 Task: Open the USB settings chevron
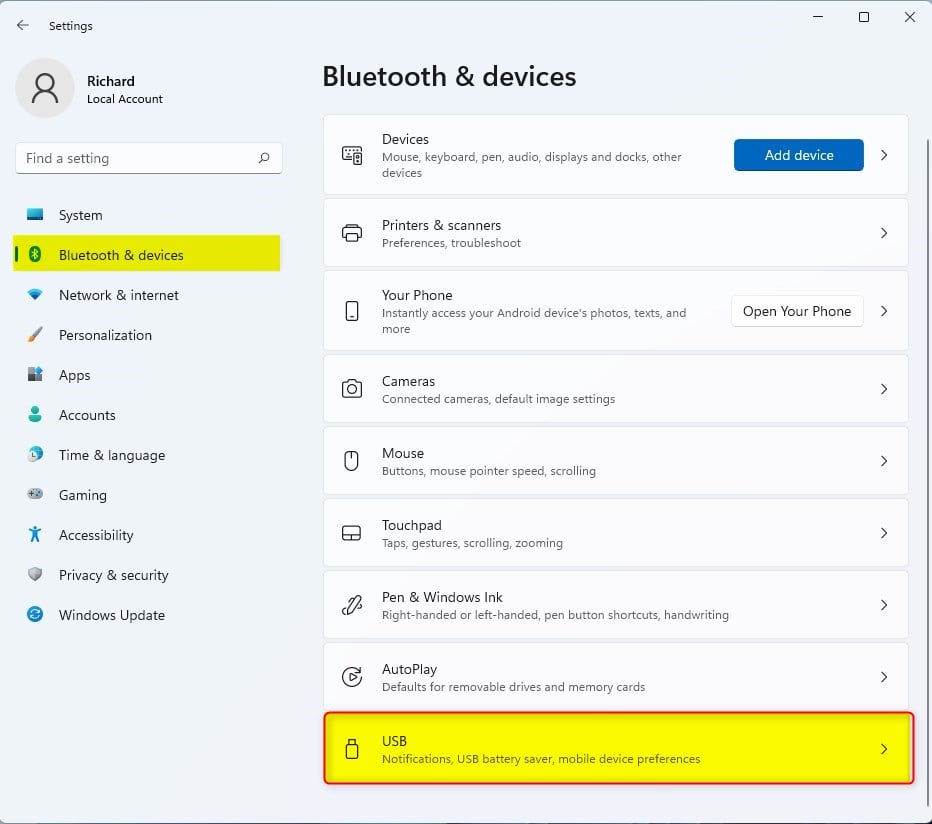click(884, 749)
